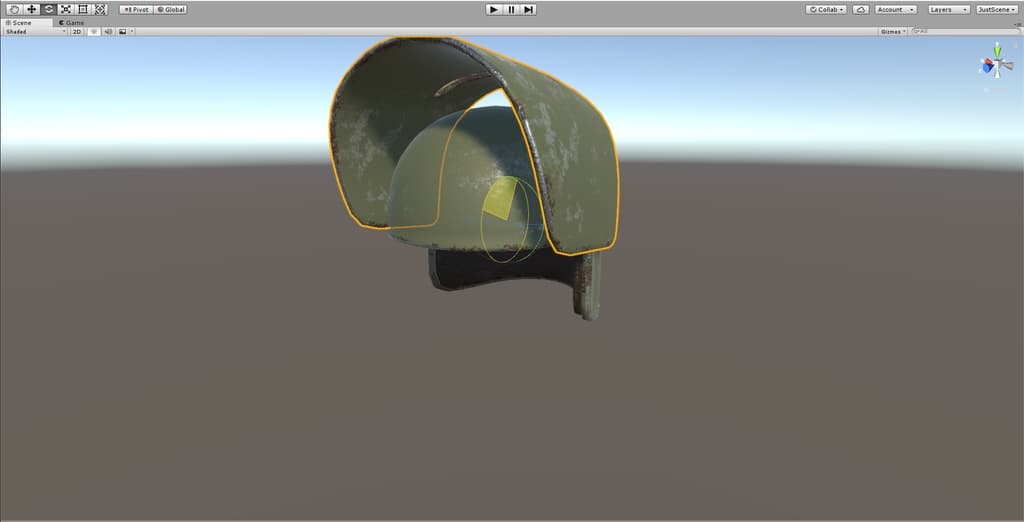1024x522 pixels.
Task: Open the Scene view pane options menu
Action: (1019, 24)
